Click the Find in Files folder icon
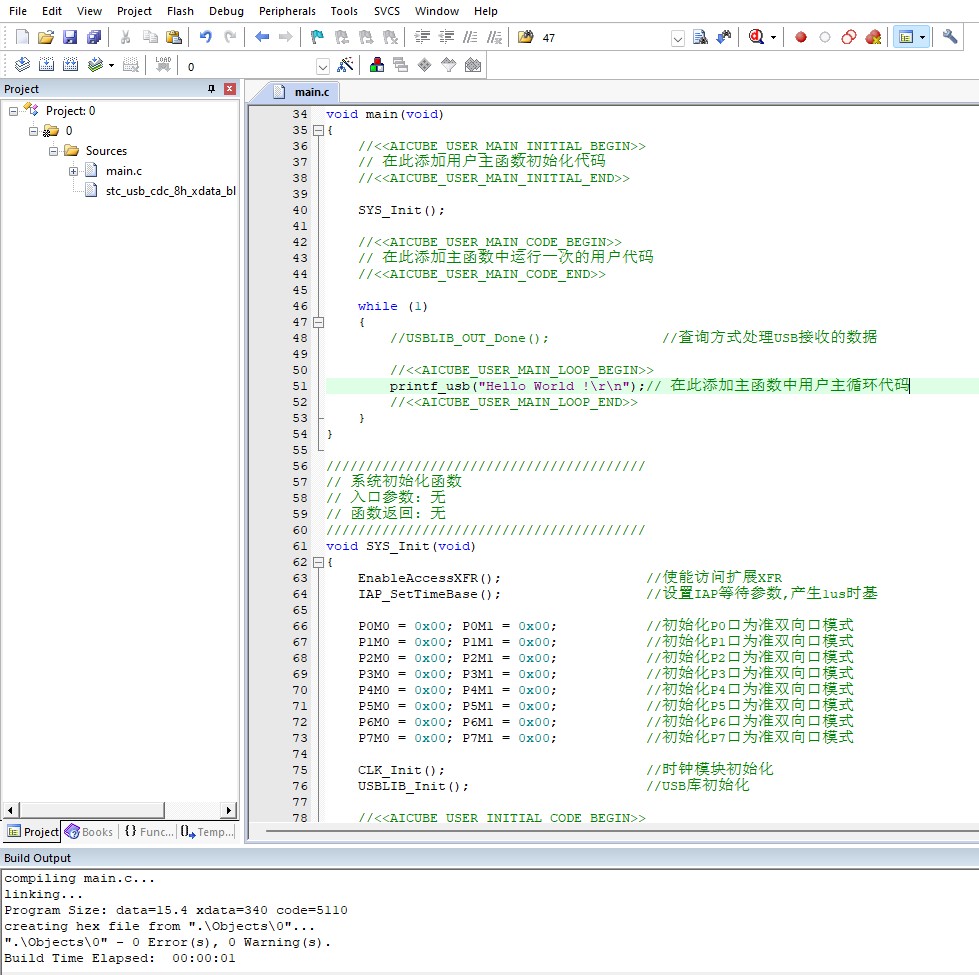The height and width of the screenshot is (975, 979). click(x=526, y=37)
